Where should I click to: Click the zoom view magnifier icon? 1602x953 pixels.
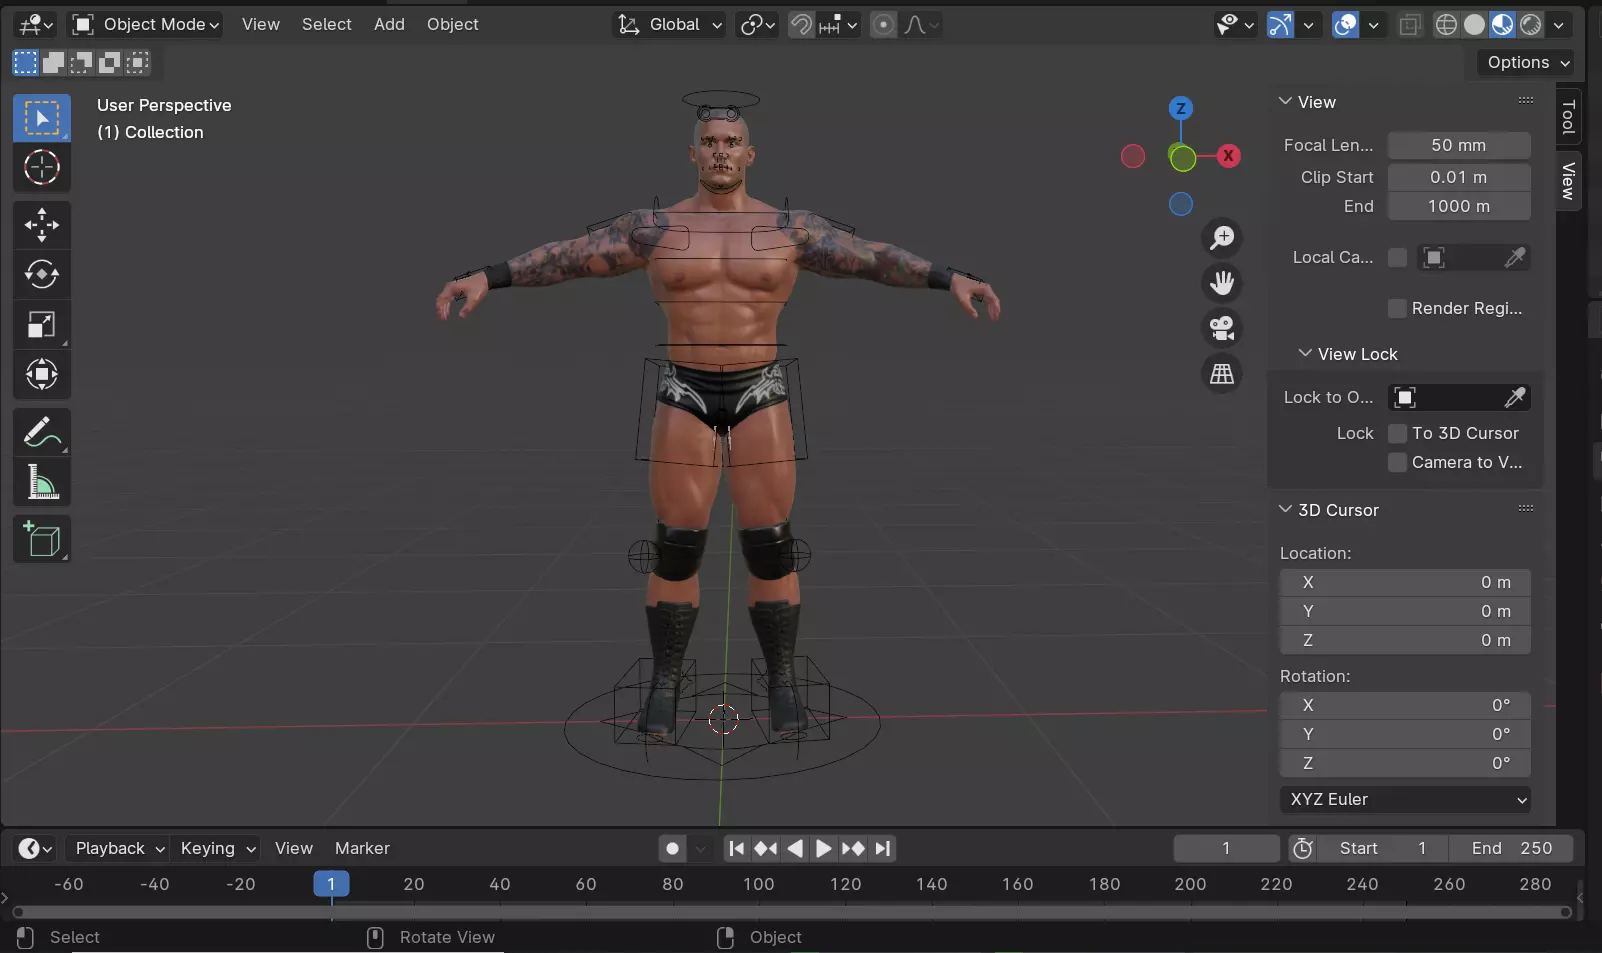tap(1222, 238)
